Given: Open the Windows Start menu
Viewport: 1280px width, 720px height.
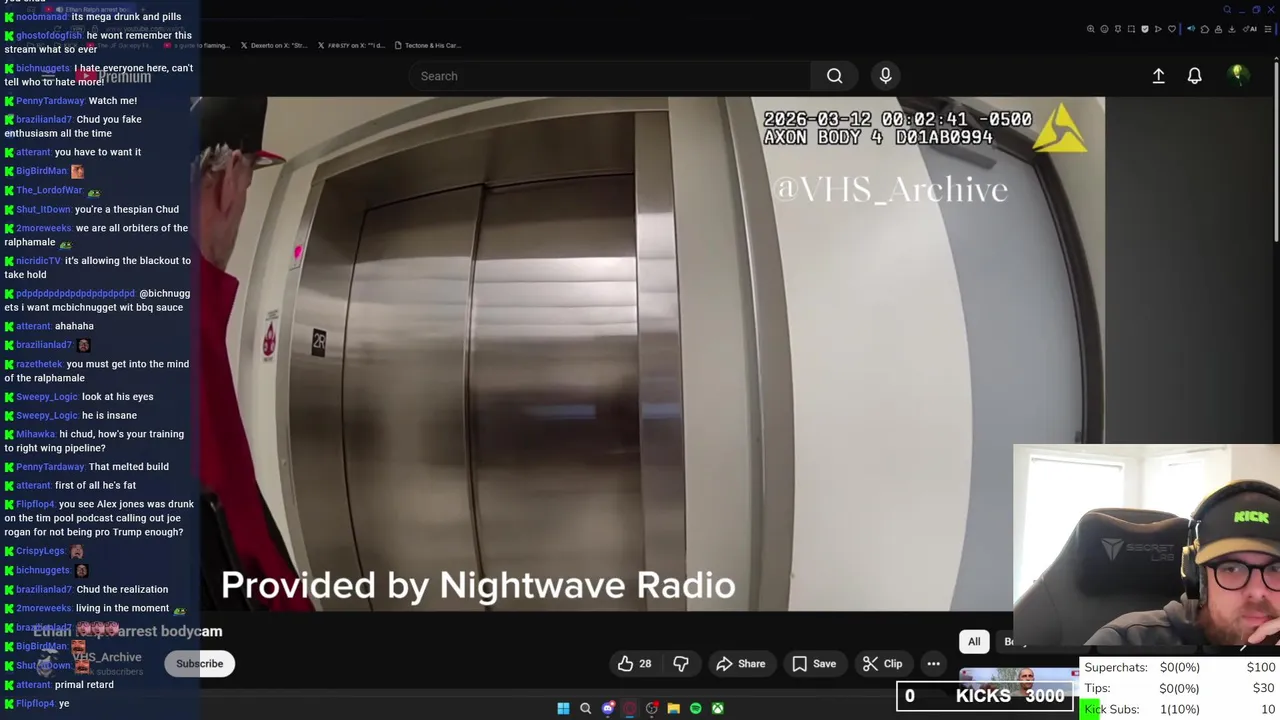Looking at the screenshot, I should tap(563, 708).
